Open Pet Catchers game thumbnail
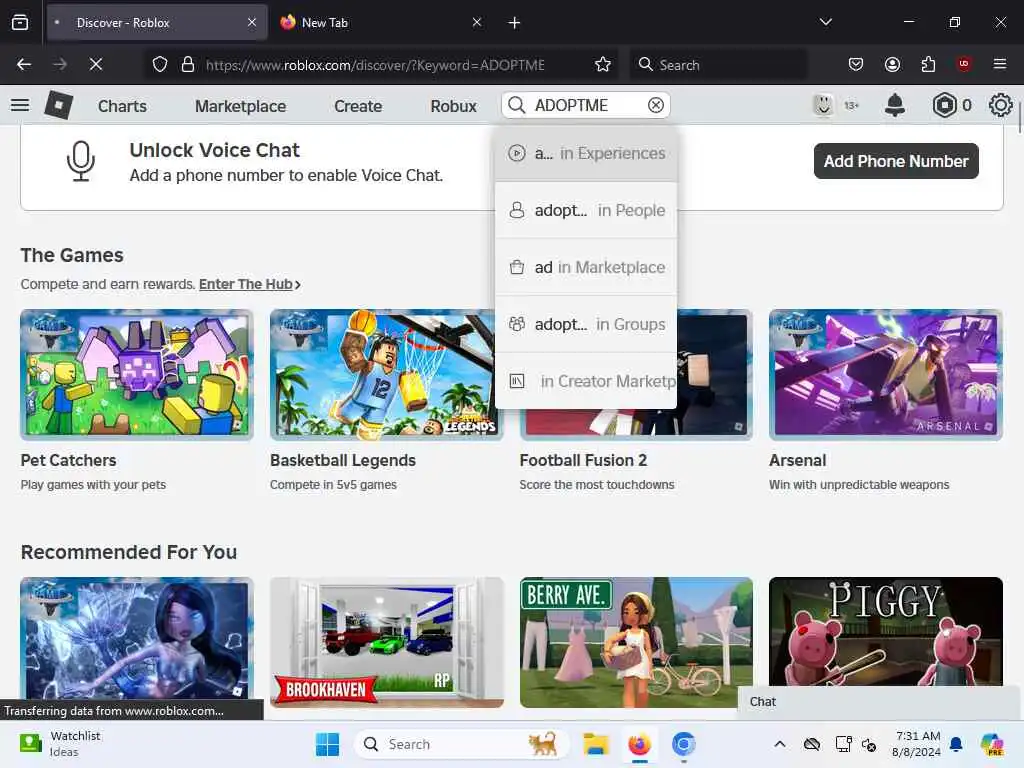Screen dimensions: 1024x768 136,374
